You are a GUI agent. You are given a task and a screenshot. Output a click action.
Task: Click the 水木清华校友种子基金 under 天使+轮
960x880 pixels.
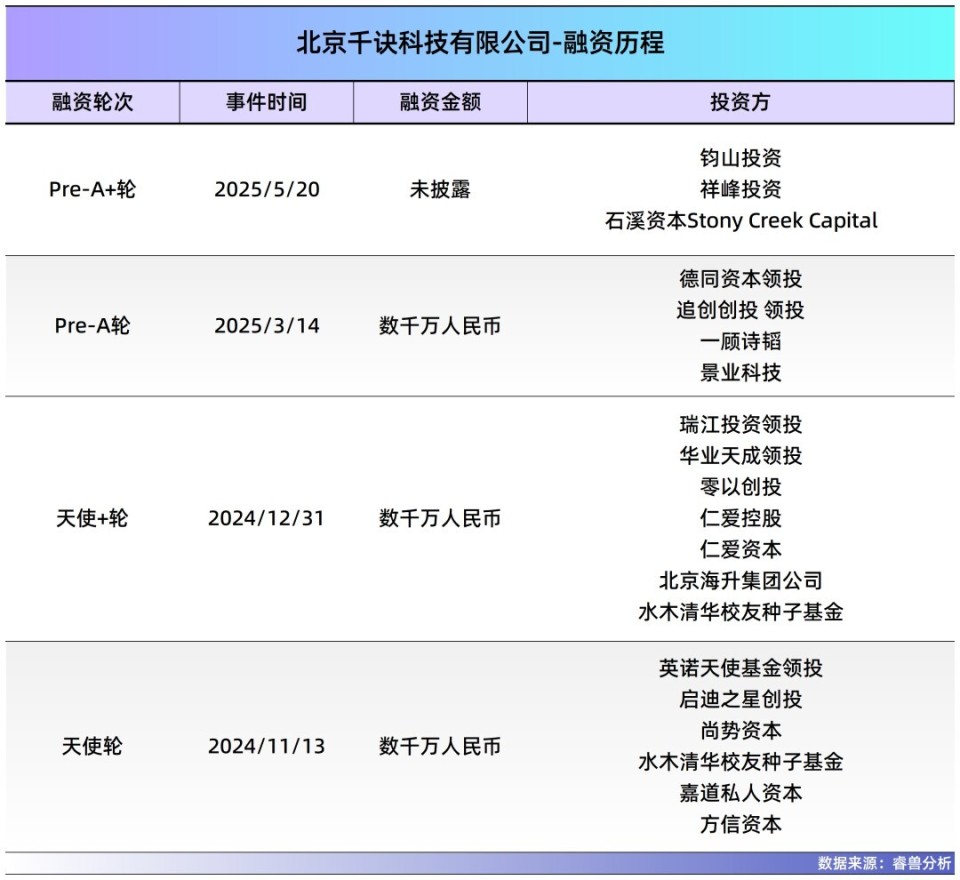pos(741,613)
